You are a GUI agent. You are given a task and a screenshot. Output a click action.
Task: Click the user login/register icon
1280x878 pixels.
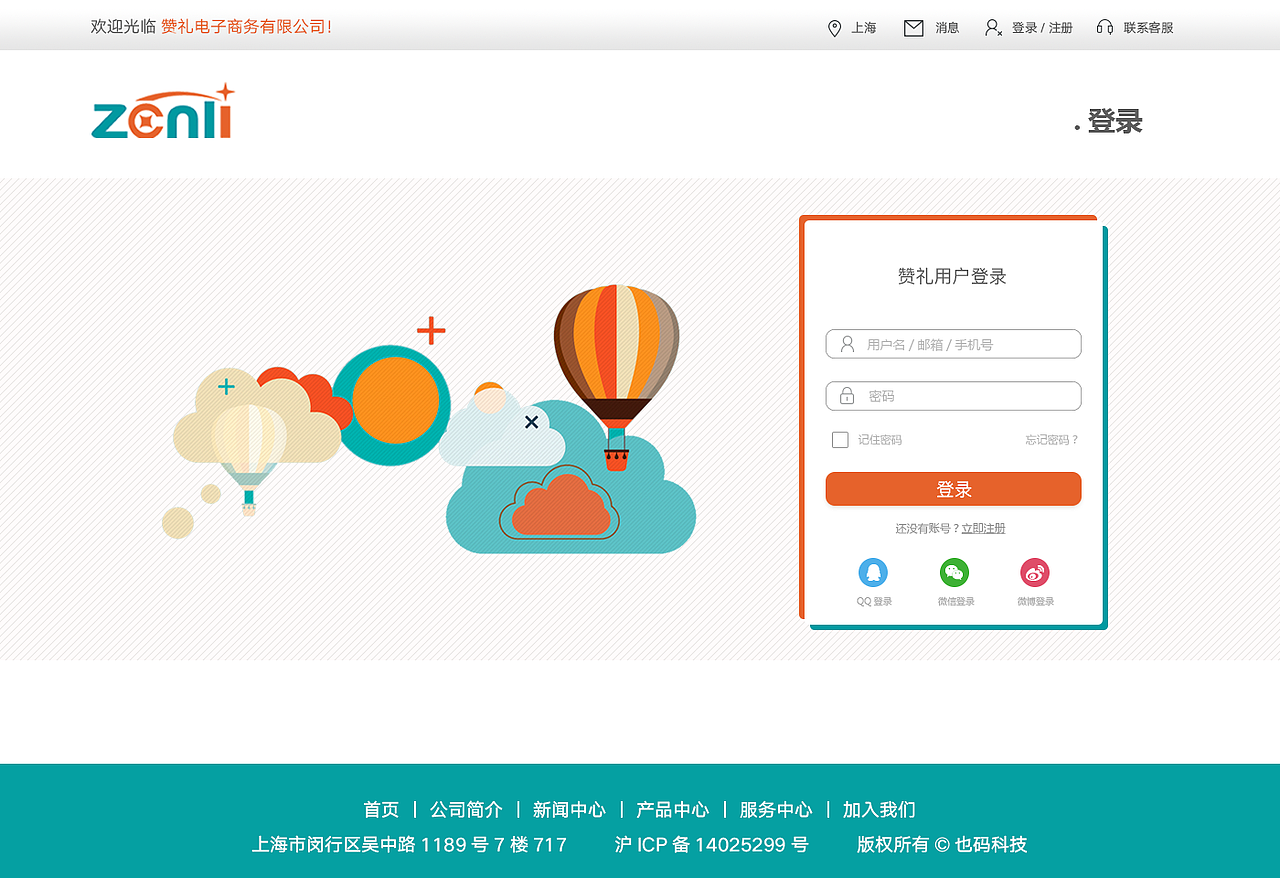[993, 28]
